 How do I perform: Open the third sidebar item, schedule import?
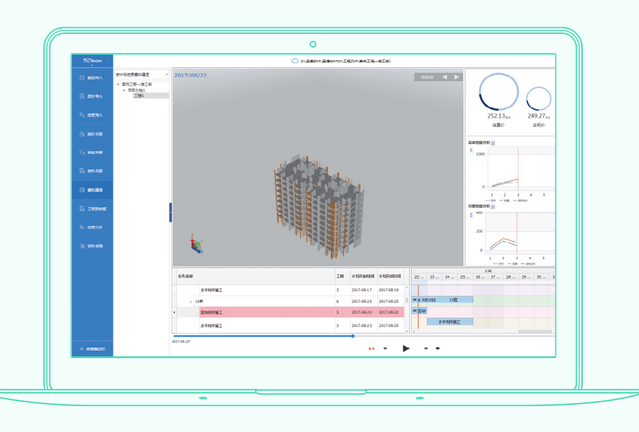pos(92,115)
